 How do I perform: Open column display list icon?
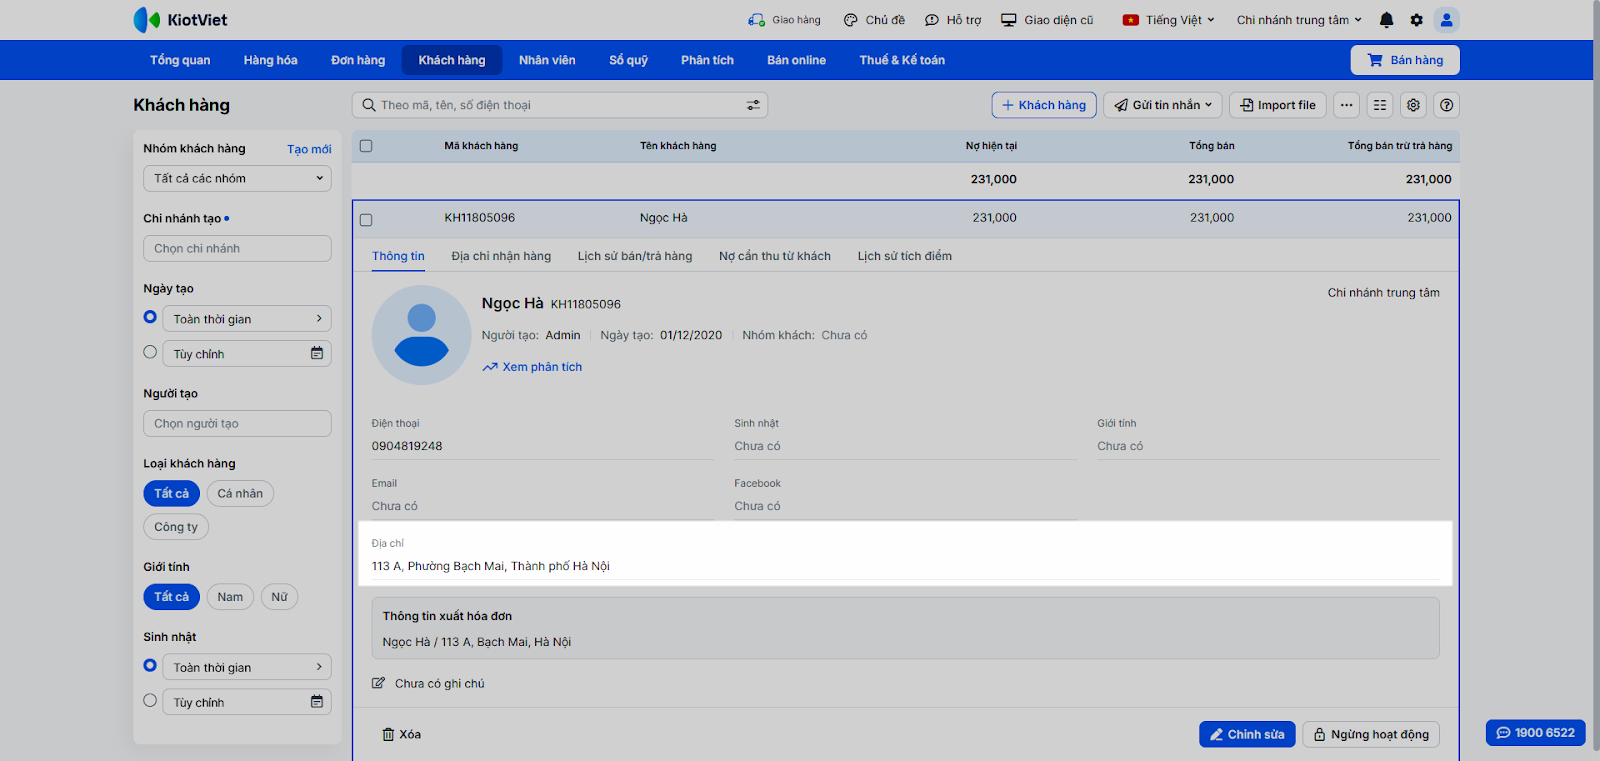1380,105
